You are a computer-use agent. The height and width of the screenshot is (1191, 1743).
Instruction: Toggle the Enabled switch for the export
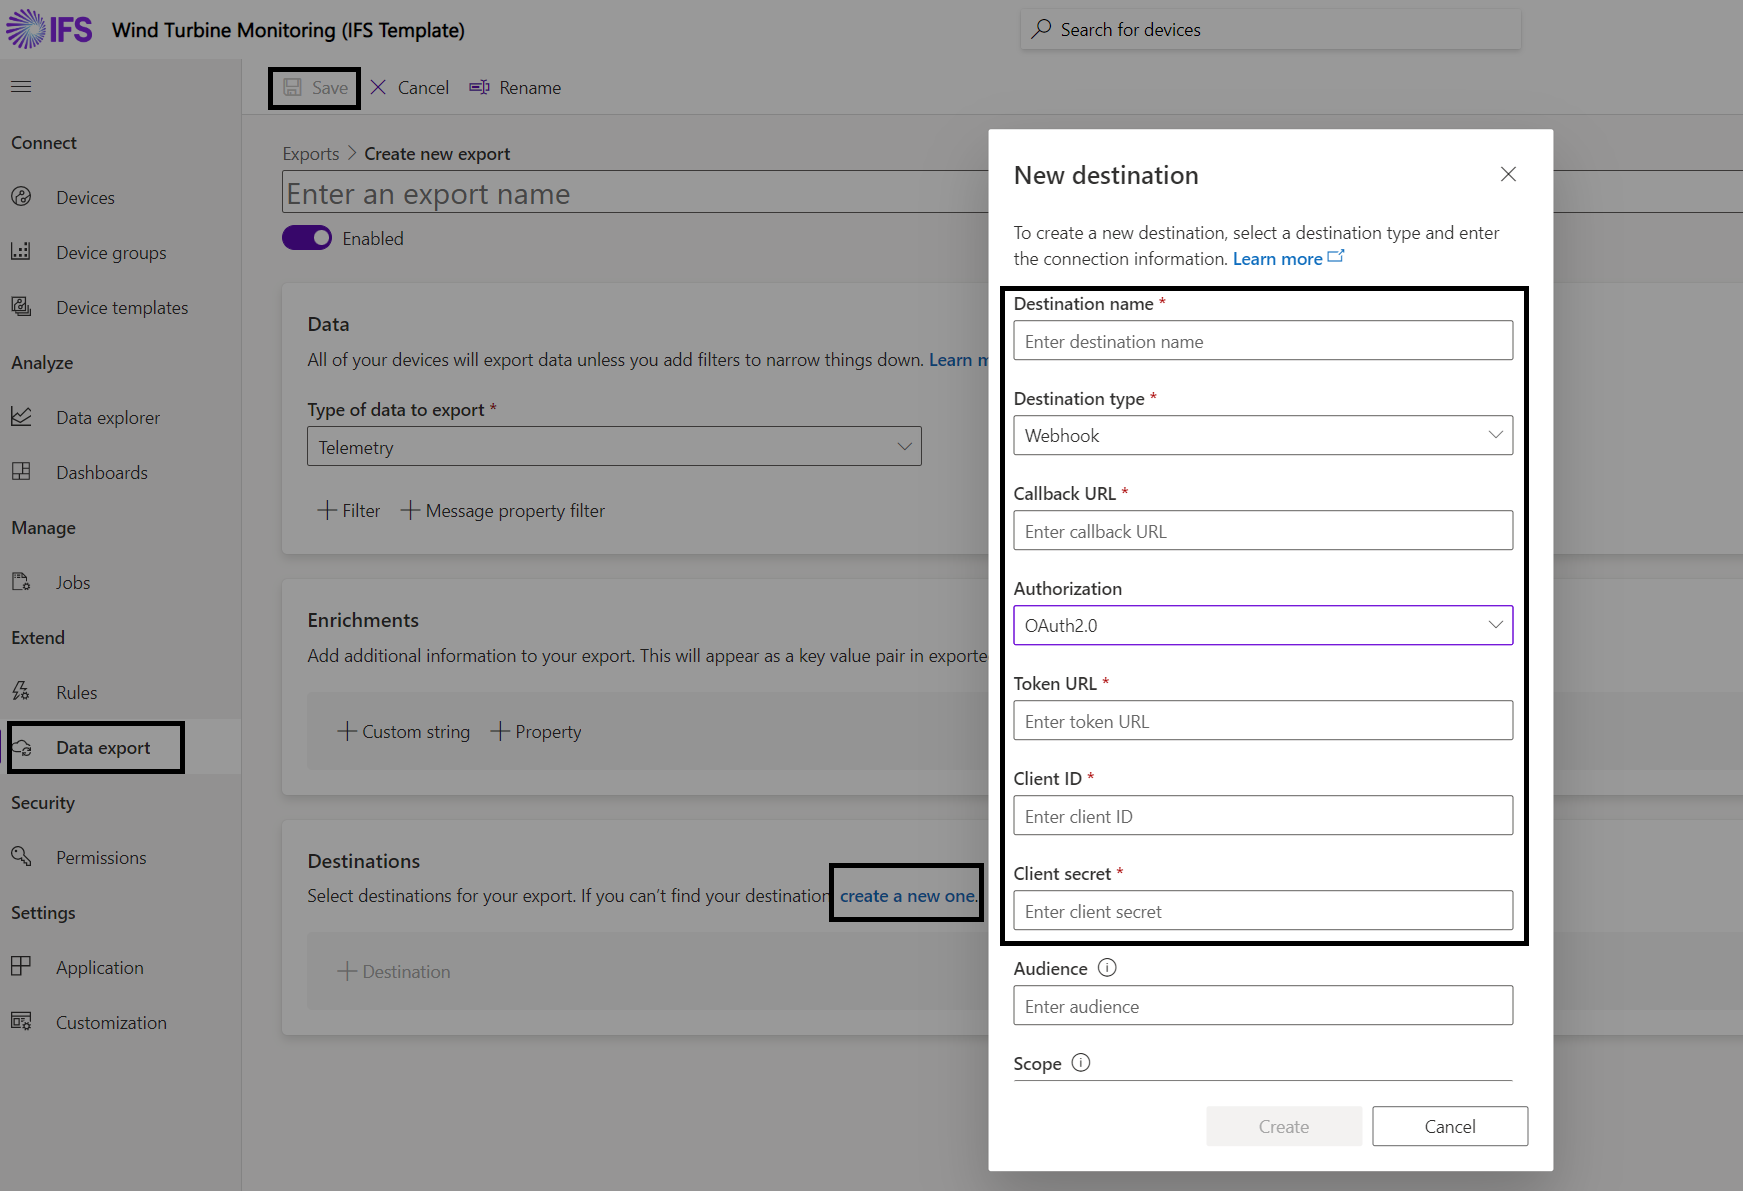[x=307, y=238]
